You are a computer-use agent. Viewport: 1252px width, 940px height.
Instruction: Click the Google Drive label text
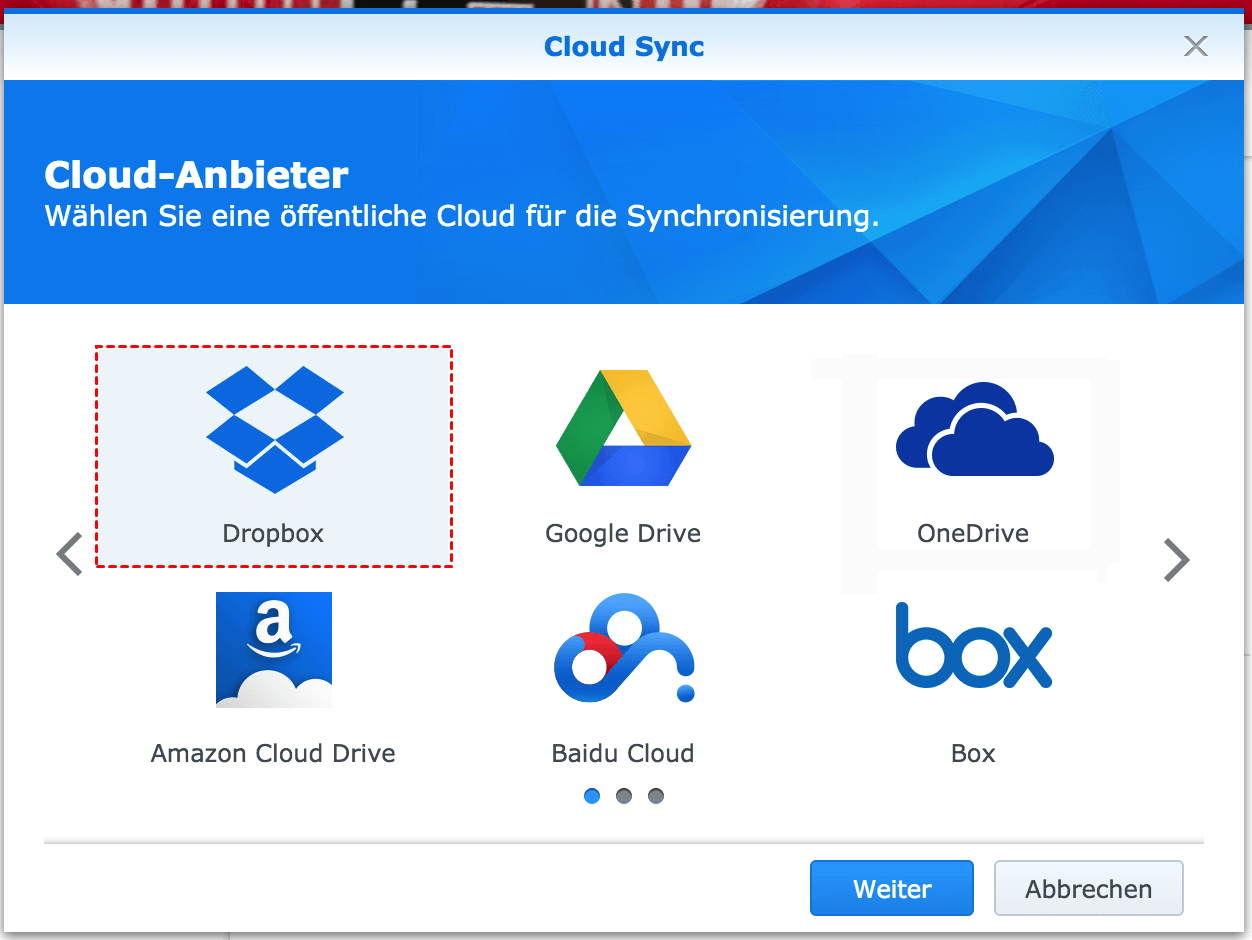623,534
